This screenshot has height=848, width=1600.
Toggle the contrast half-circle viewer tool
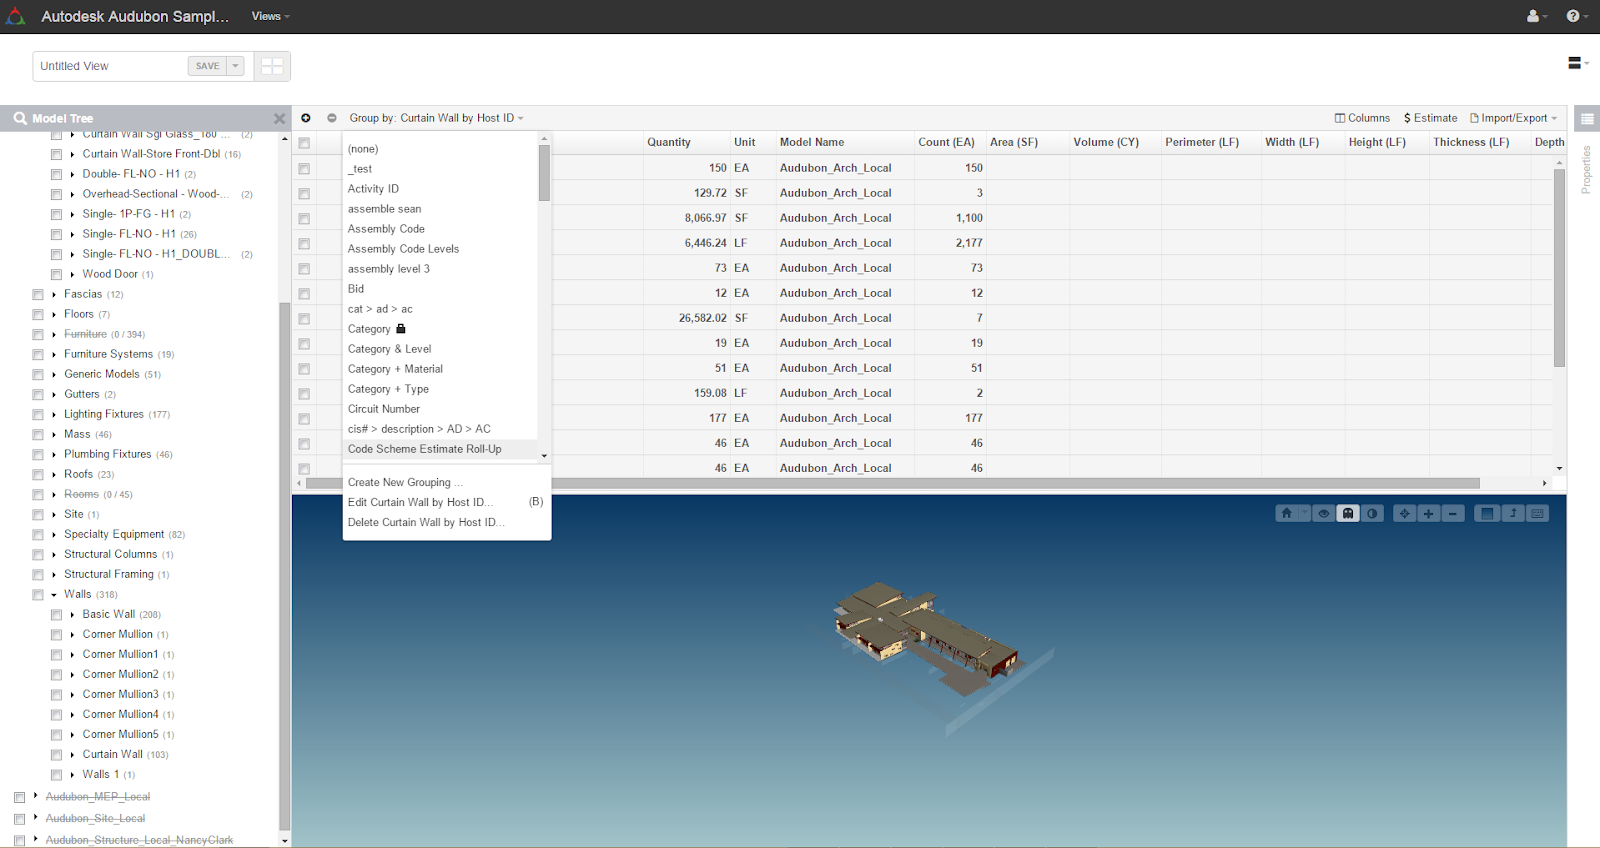[x=1372, y=513]
